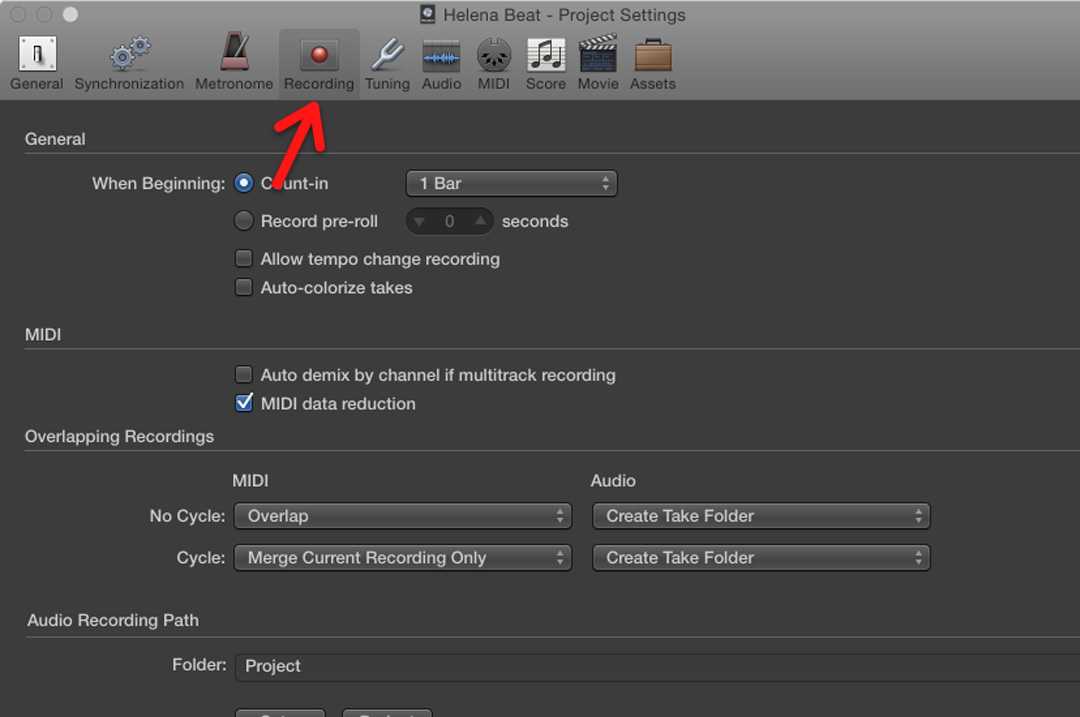Open the Movie clapperboard settings icon
Image resolution: width=1080 pixels, height=717 pixels.
pyautogui.click(x=598, y=56)
